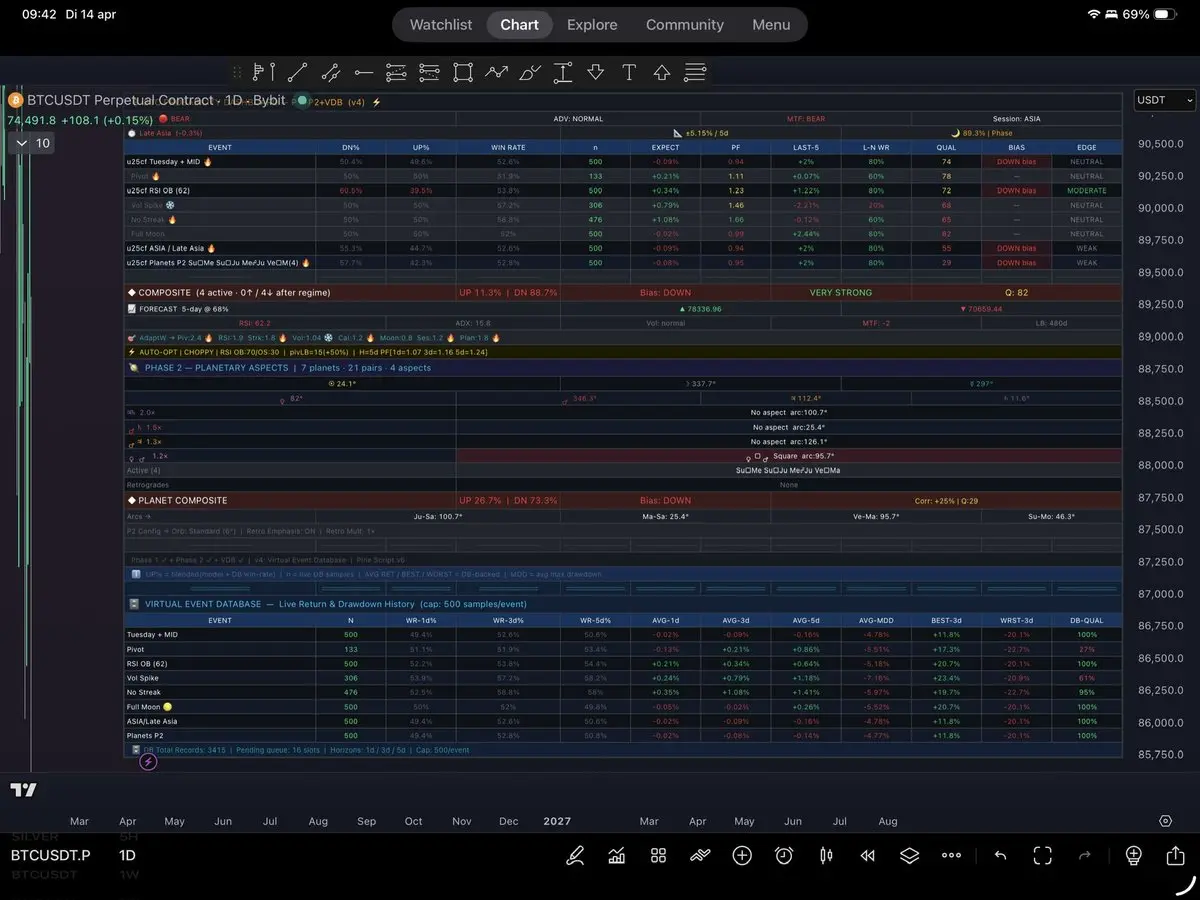The image size is (1200, 900).
Task: Open the candlestick chart type picker
Action: click(x=826, y=855)
